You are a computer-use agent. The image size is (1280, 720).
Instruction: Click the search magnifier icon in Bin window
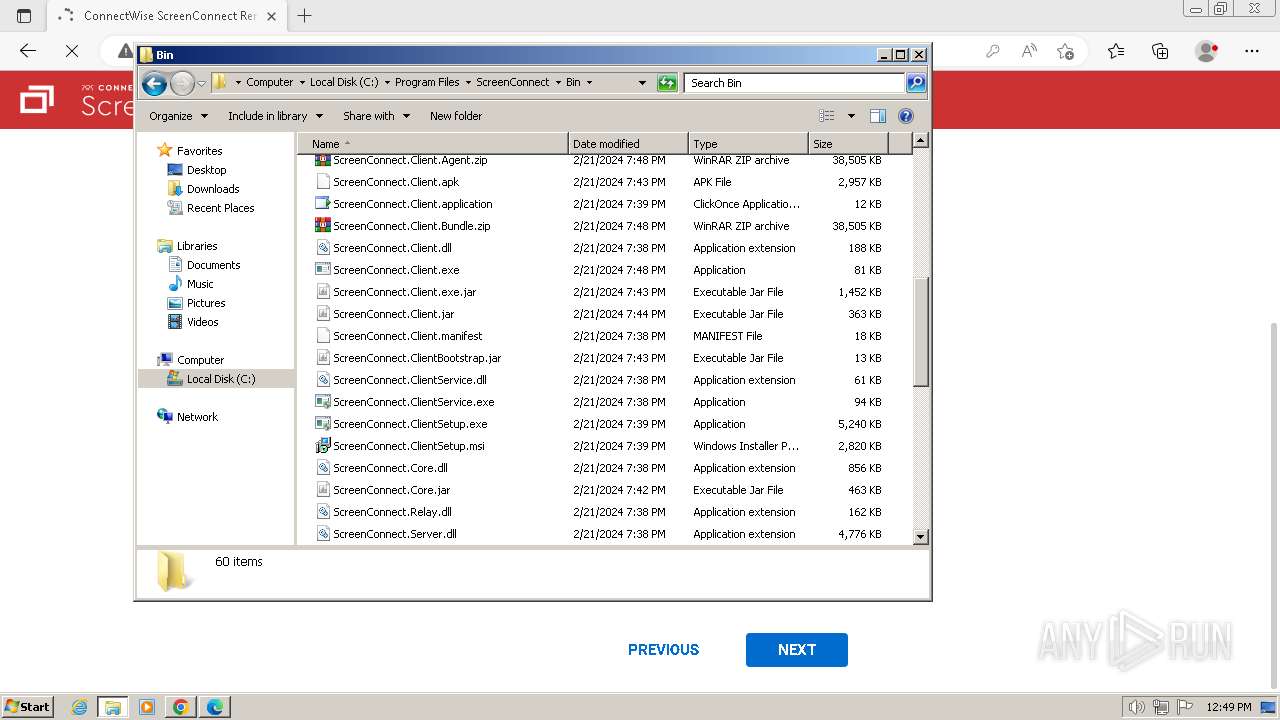[915, 83]
